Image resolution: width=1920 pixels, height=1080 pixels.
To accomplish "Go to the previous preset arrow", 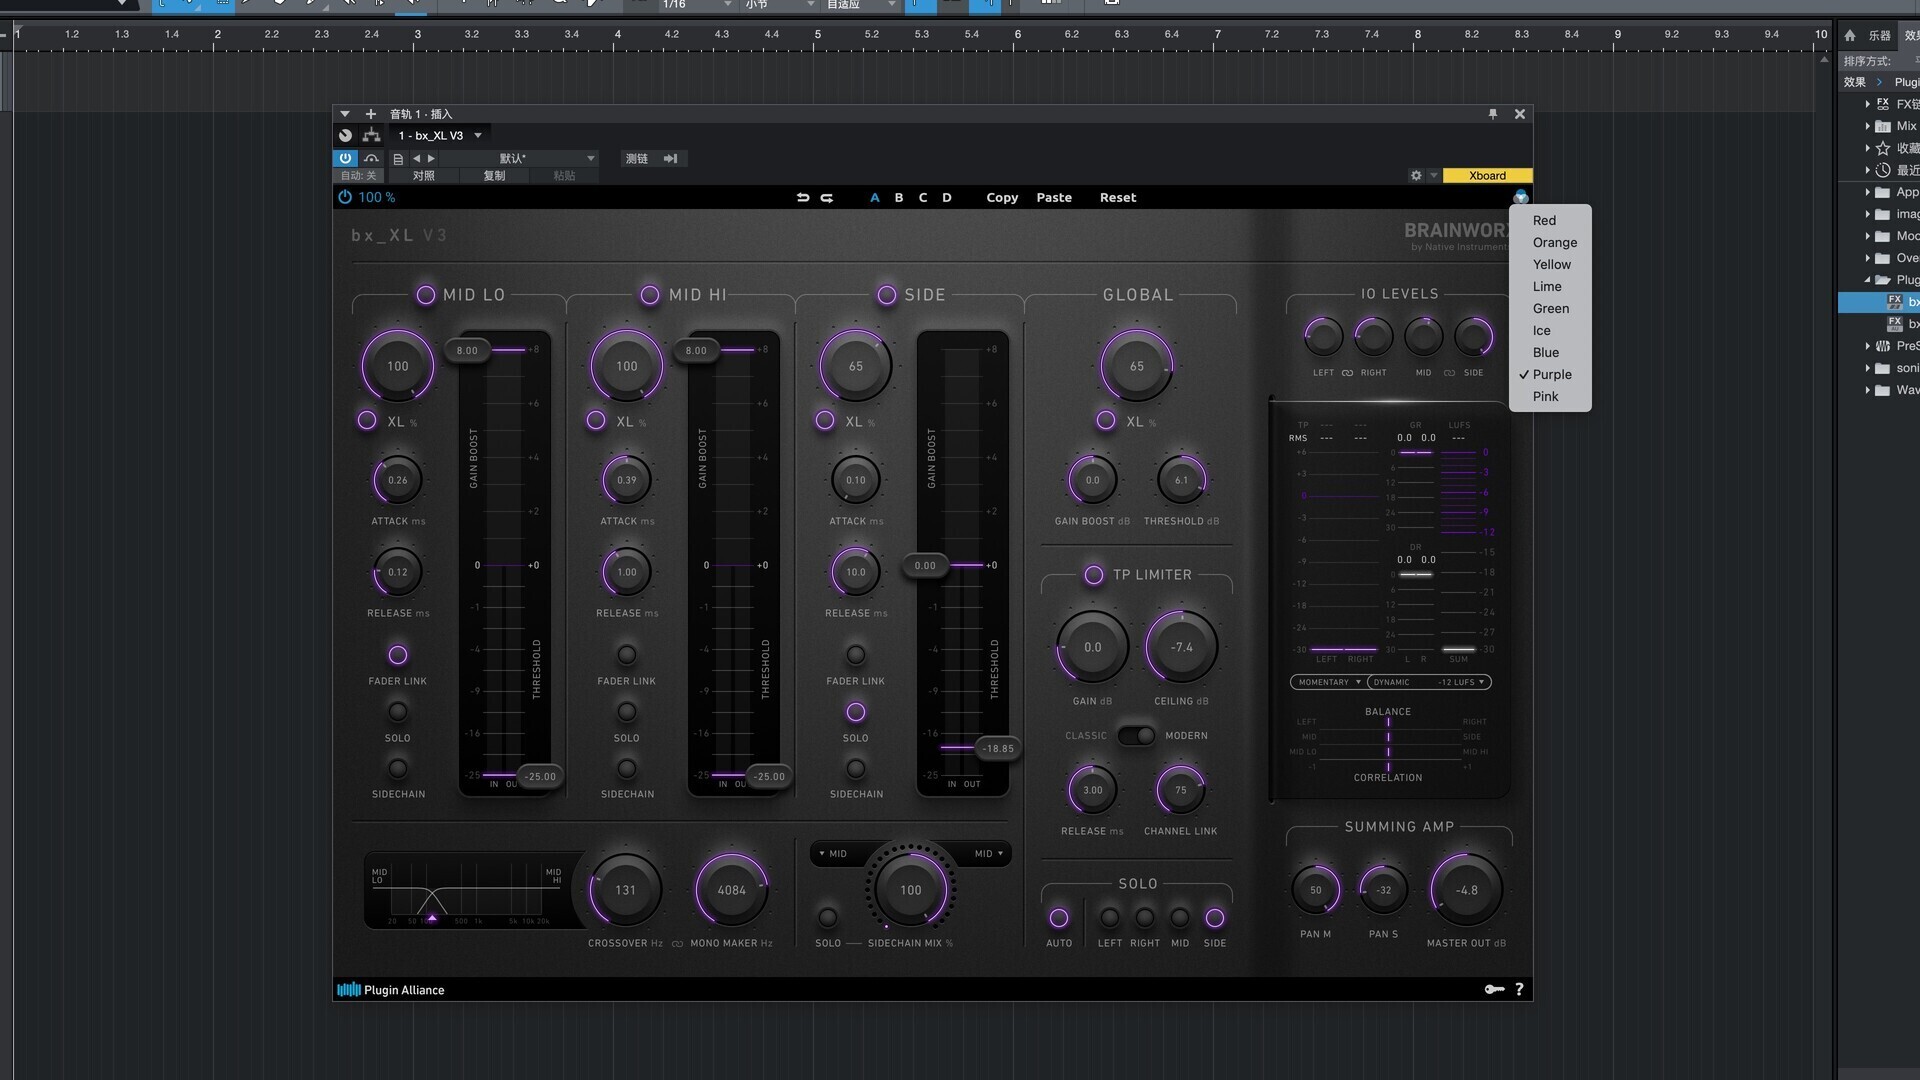I will 417,158.
